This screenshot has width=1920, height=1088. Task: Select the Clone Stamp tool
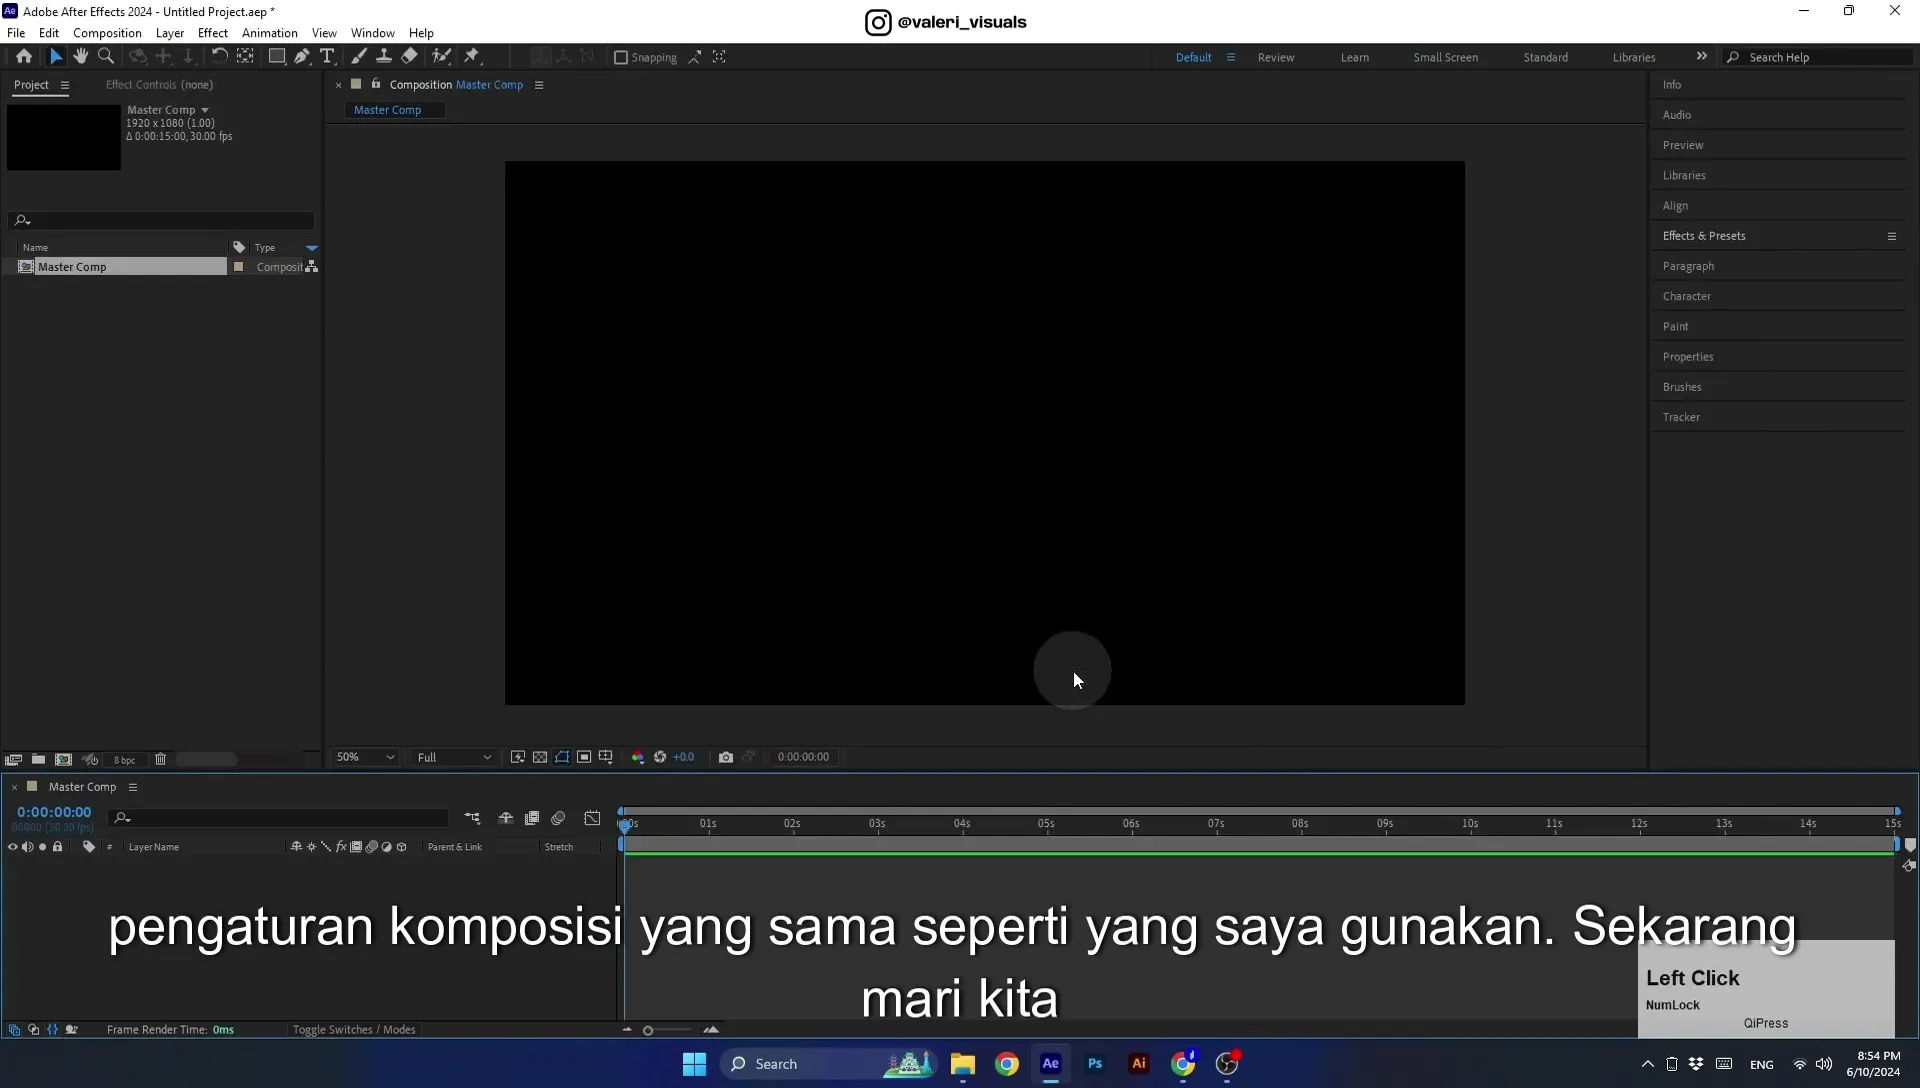point(383,57)
